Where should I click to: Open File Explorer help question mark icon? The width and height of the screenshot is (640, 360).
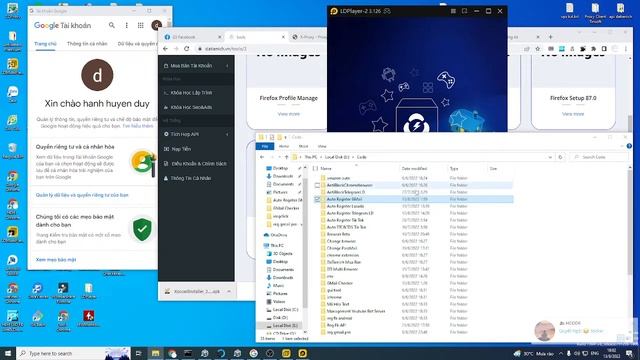click(629, 146)
